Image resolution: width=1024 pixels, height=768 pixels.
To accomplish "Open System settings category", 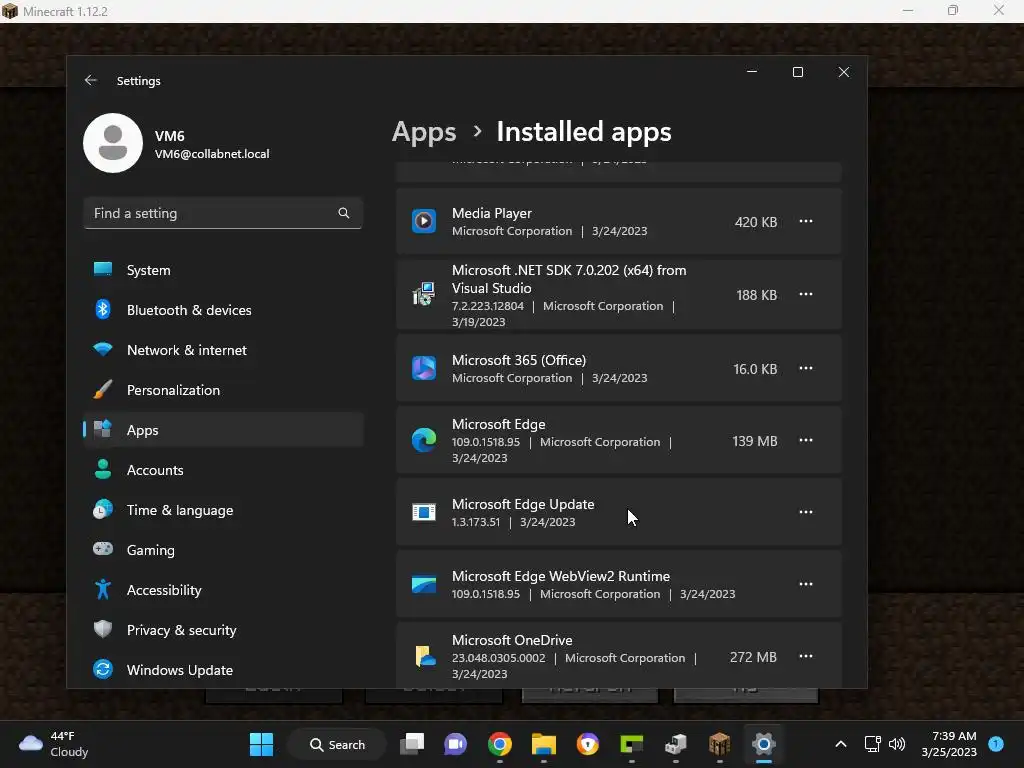I will click(x=223, y=270).
